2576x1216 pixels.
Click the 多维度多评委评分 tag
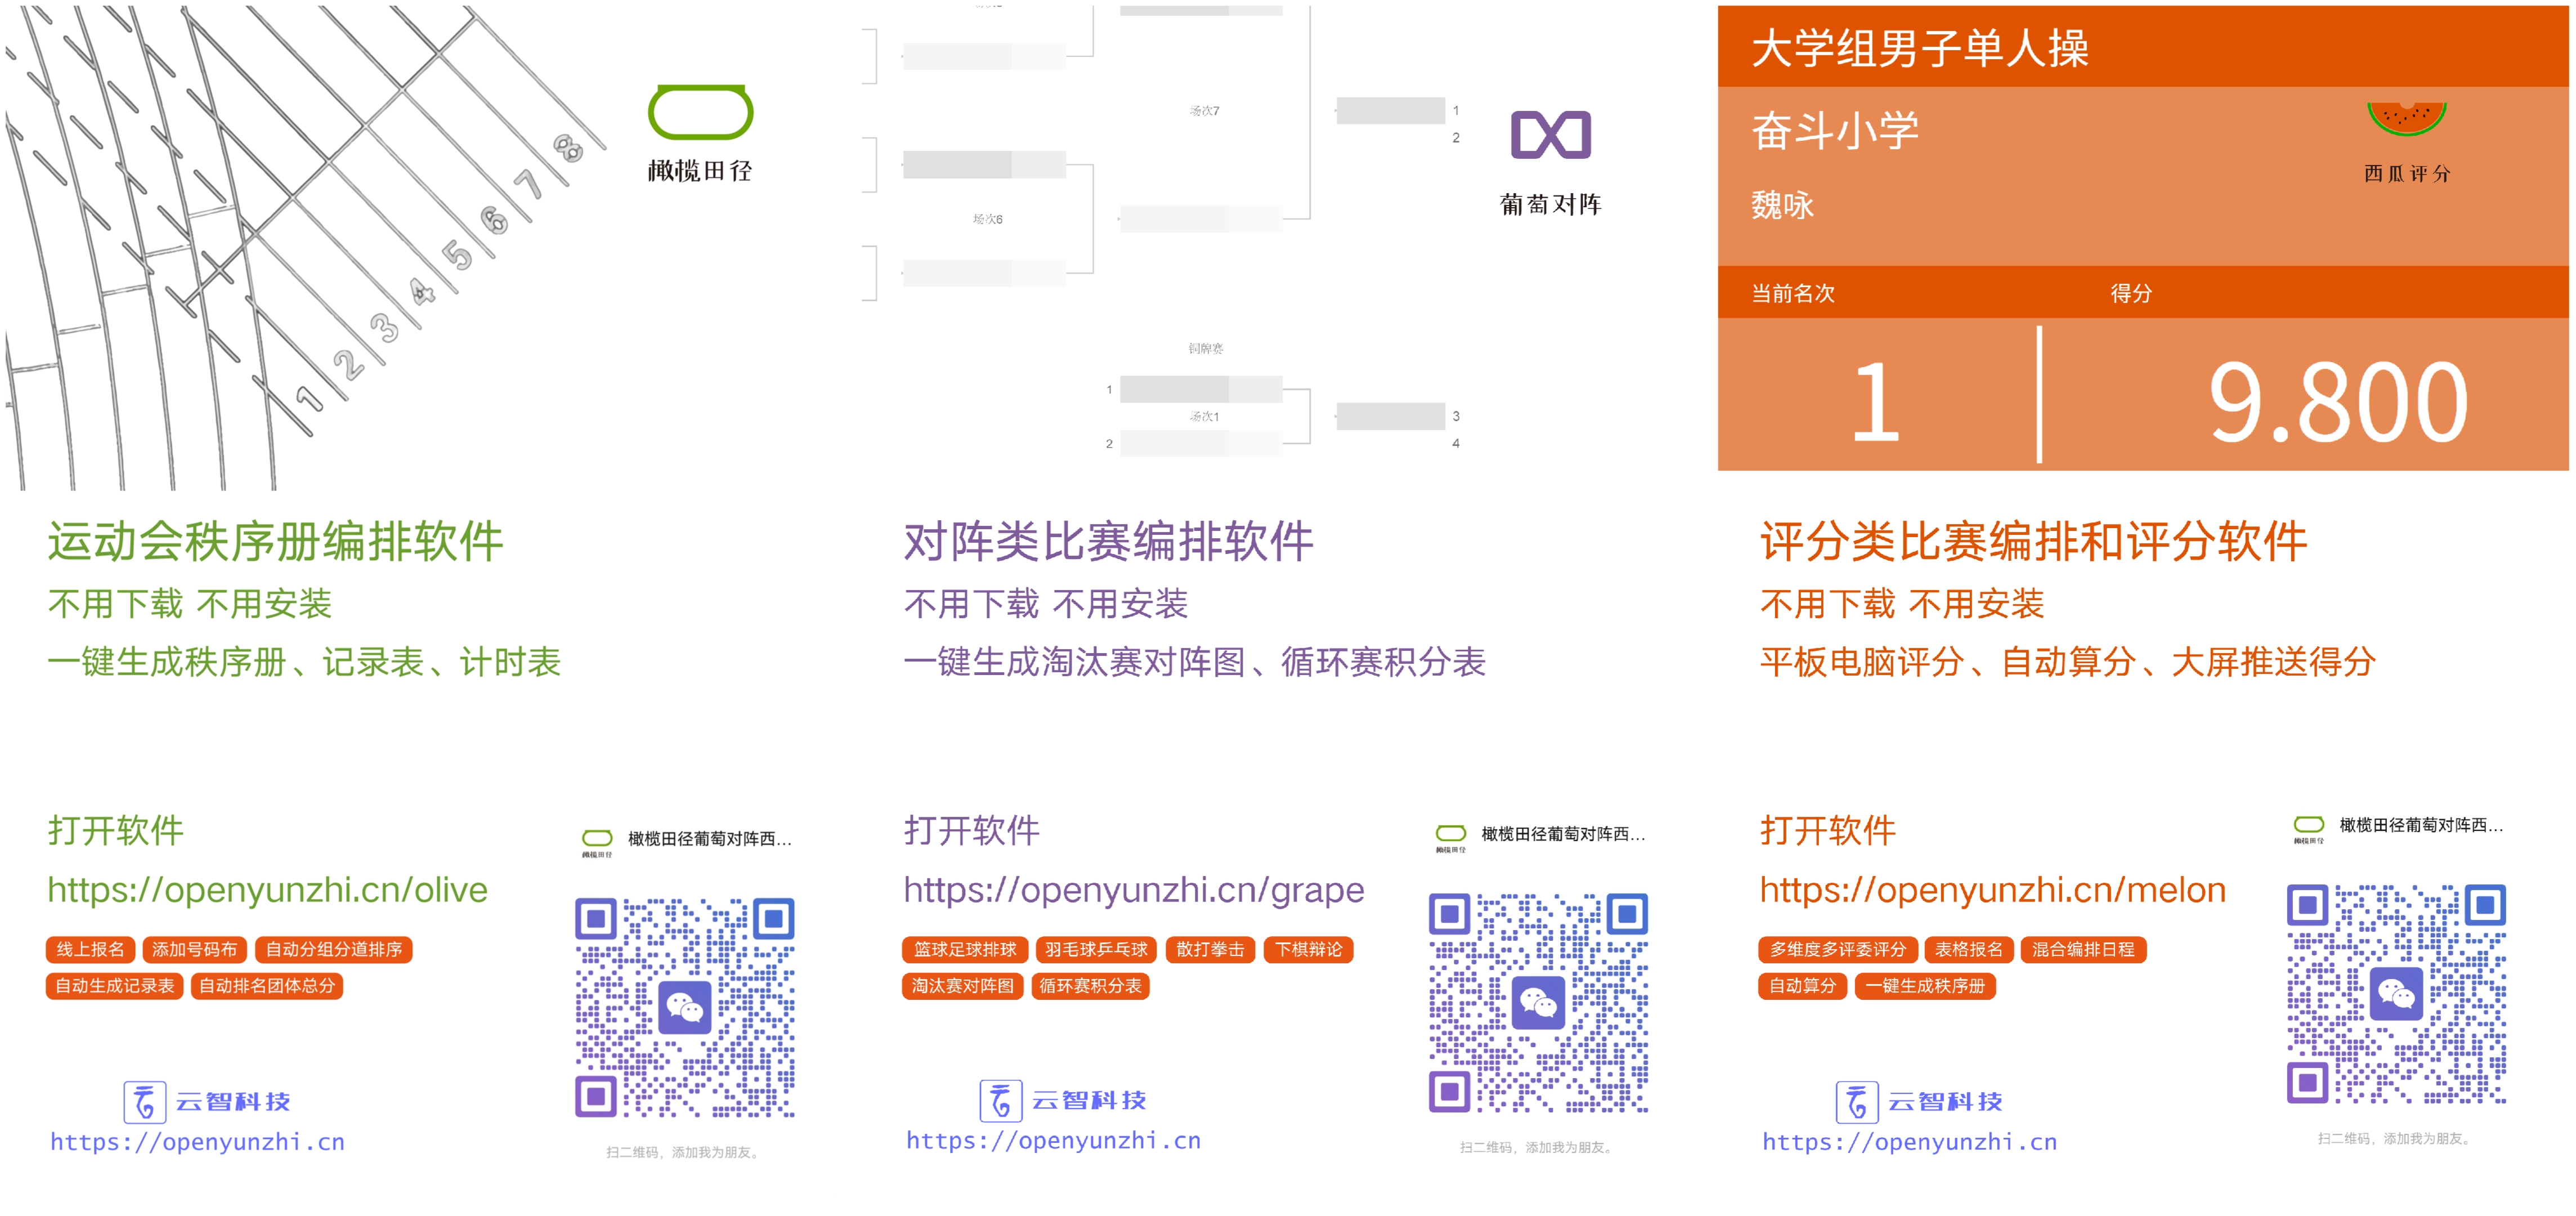(1837, 949)
